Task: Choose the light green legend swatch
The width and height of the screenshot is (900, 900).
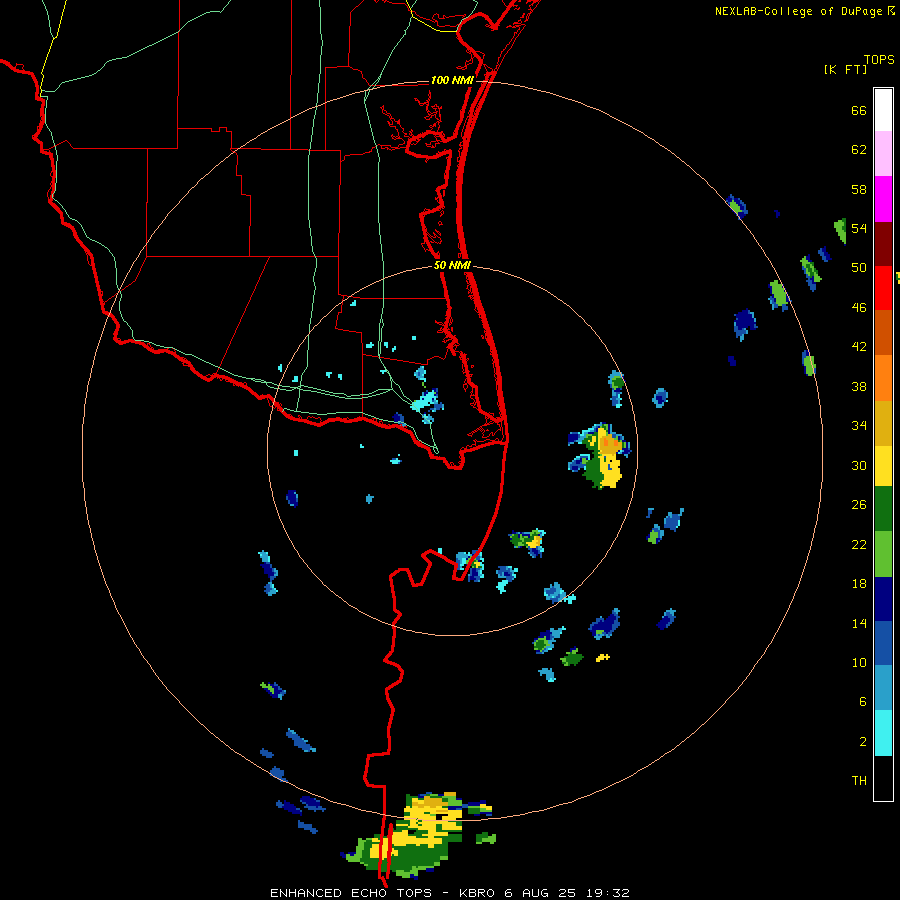Action: click(x=883, y=554)
